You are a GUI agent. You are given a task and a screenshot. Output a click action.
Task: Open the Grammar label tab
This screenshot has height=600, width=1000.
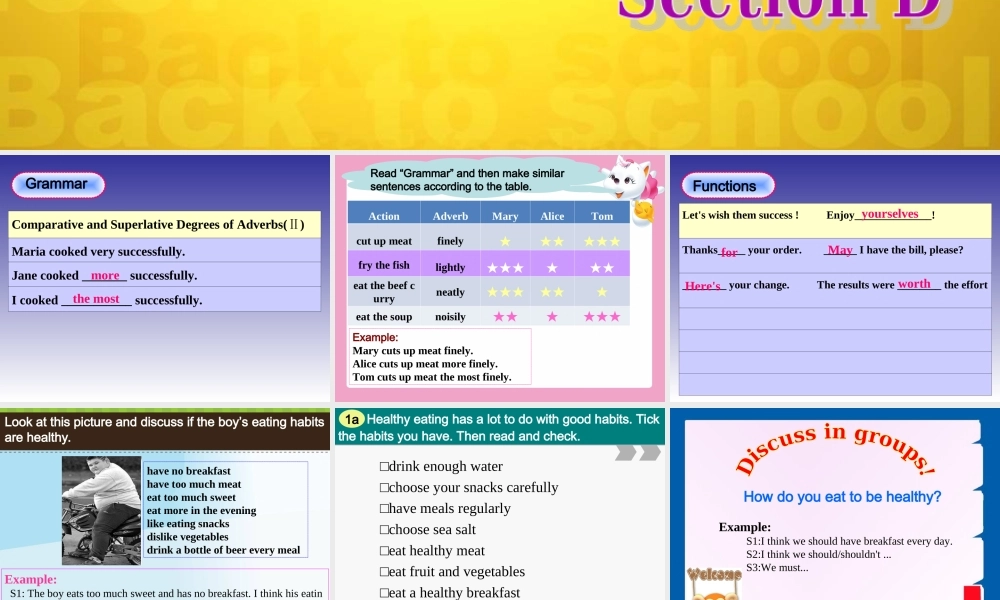coord(57,184)
